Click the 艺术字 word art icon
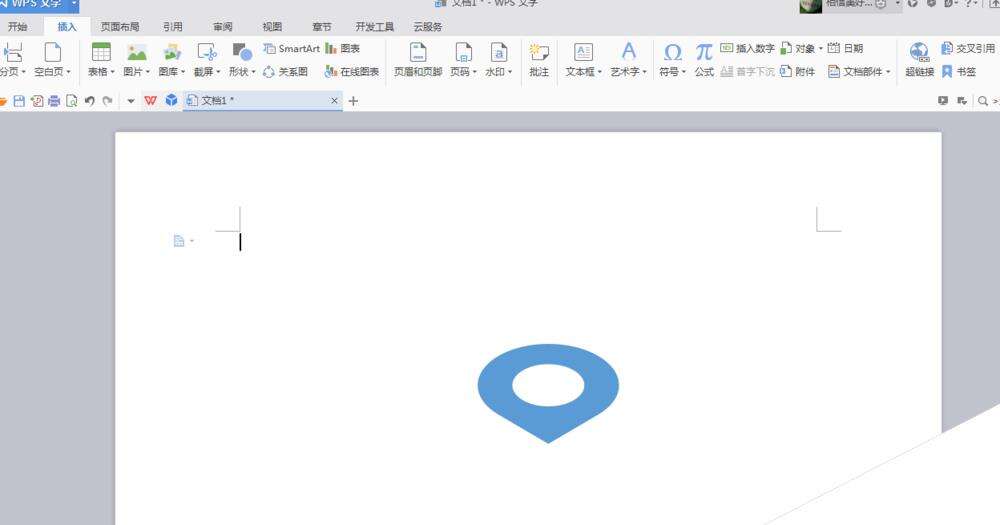Screen dimensions: 1000x525 click(x=629, y=52)
